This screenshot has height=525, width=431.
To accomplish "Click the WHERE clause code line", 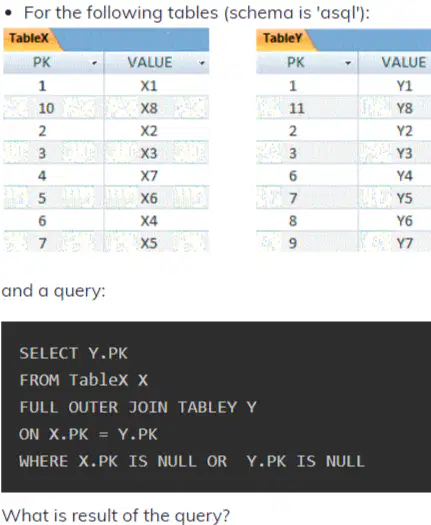I will coord(192,461).
